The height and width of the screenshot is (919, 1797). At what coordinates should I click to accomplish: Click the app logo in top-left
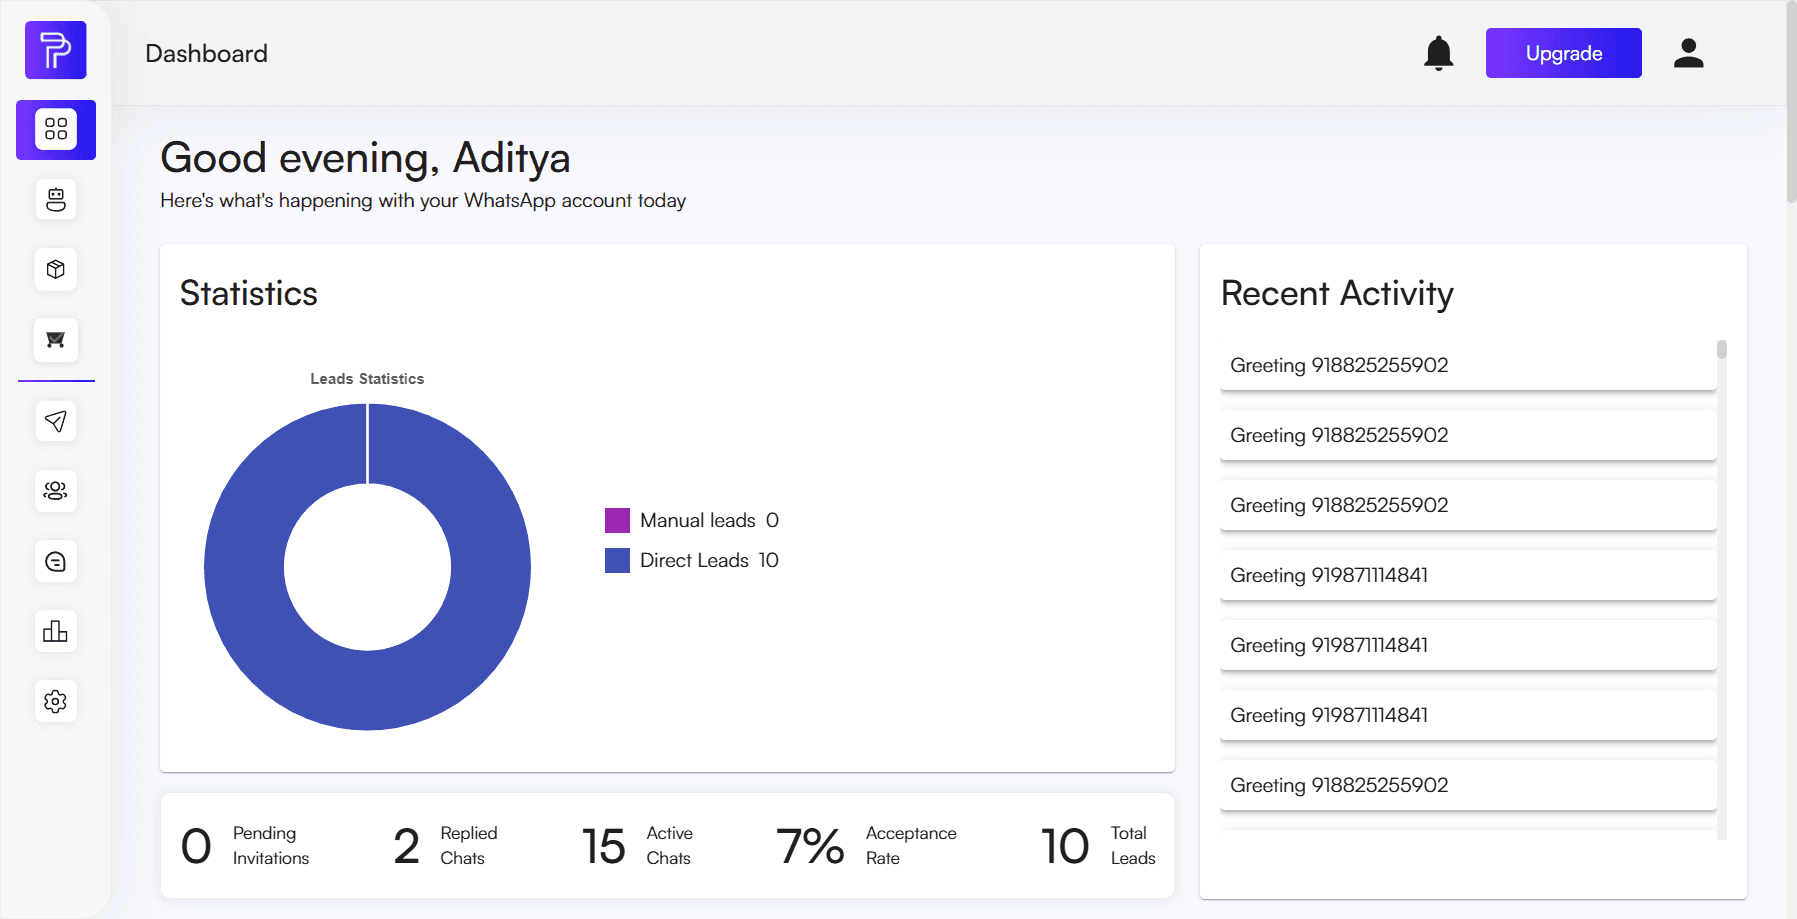click(x=56, y=50)
